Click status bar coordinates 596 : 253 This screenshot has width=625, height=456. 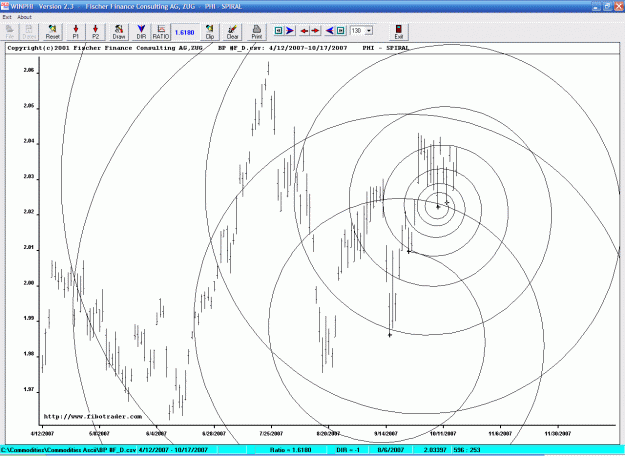click(467, 450)
